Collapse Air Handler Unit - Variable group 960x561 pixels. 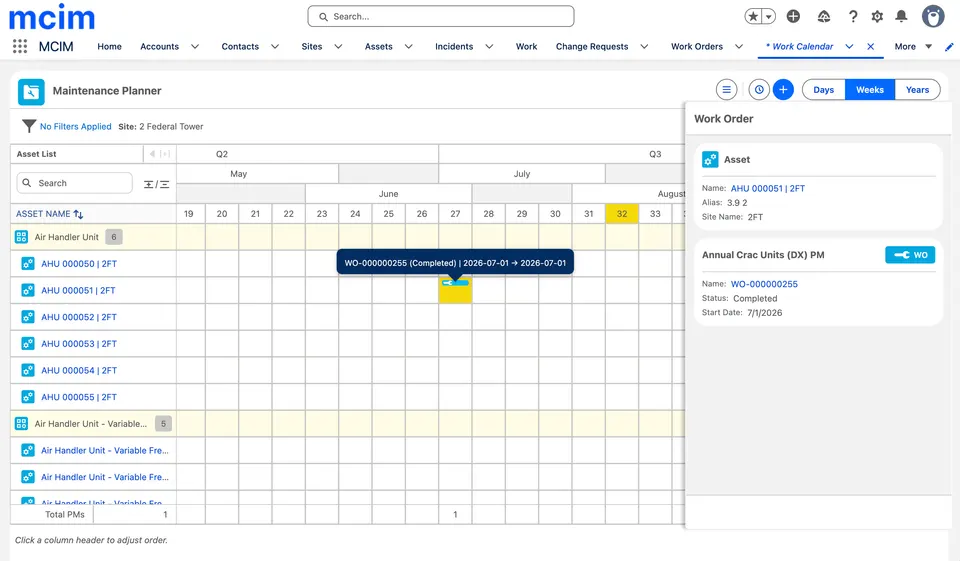coord(21,424)
